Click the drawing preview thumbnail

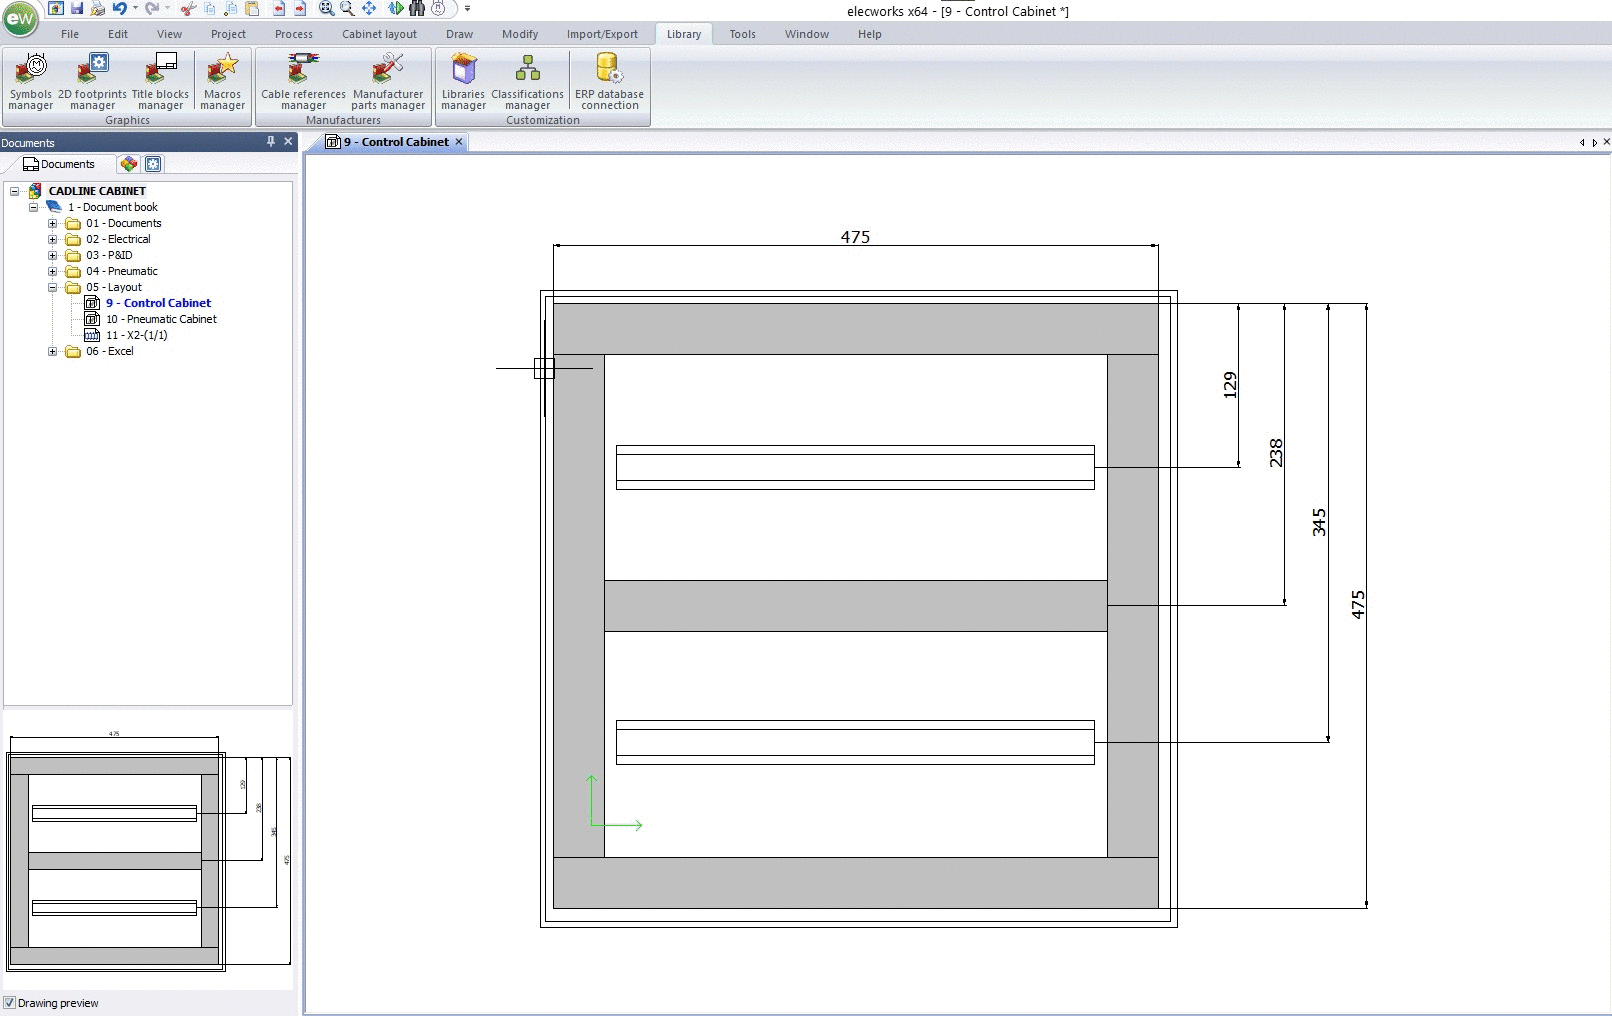[148, 850]
